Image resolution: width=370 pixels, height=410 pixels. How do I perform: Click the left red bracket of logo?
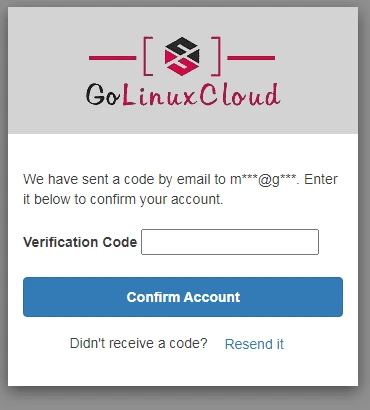point(148,56)
